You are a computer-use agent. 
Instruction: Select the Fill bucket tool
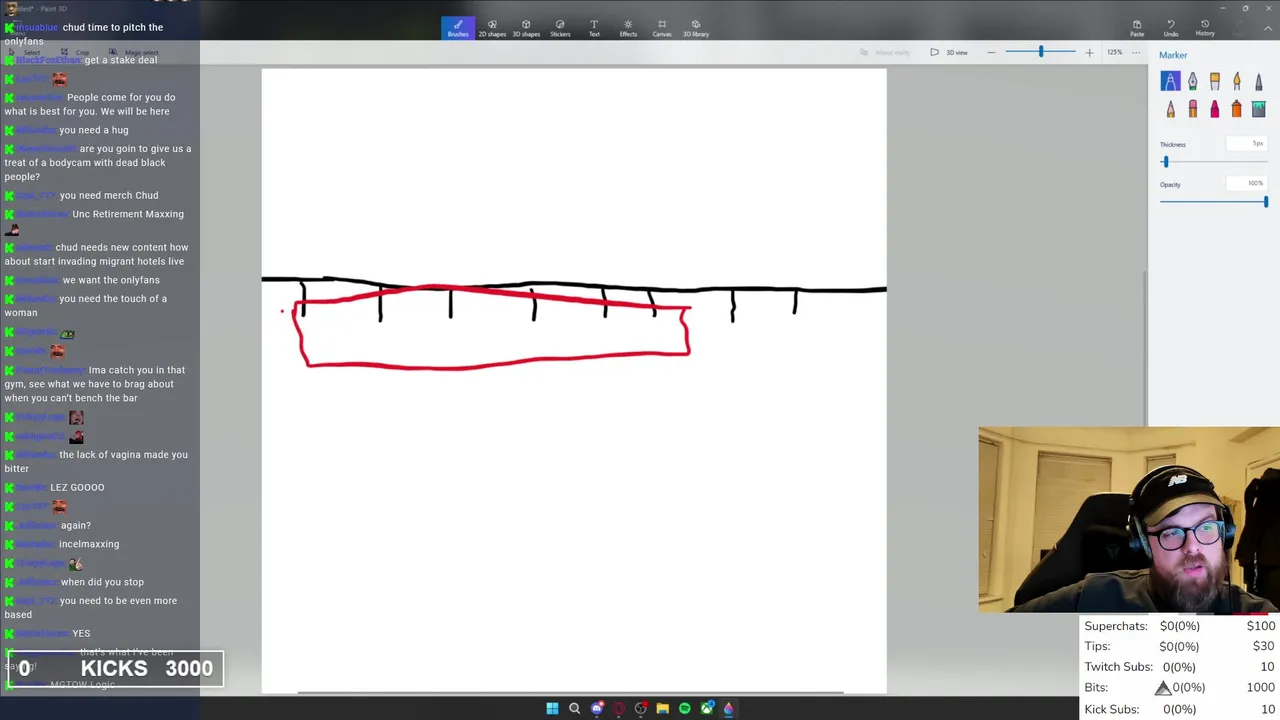(1258, 109)
